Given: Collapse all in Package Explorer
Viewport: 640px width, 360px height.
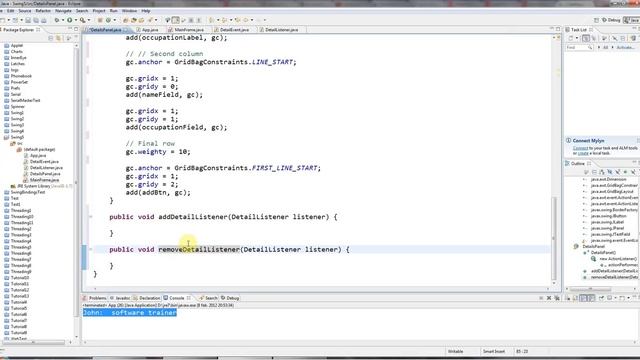Looking at the screenshot, I should (x=51, y=38).
